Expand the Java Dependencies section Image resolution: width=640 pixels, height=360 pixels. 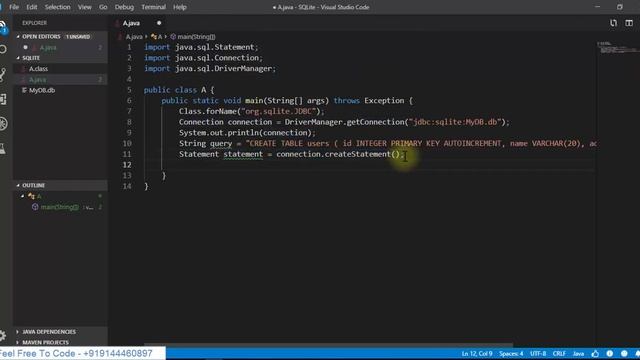(x=18, y=332)
